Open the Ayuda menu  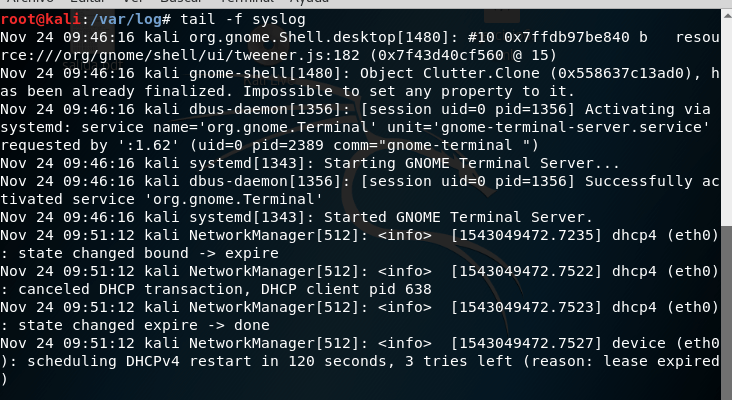coord(309,1)
